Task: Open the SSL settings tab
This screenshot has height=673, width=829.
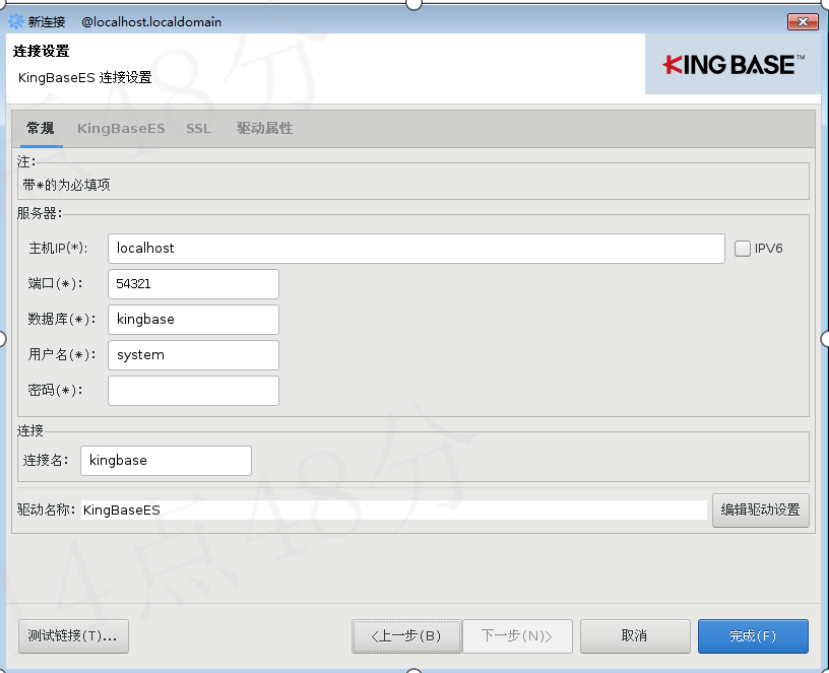Action: (198, 128)
